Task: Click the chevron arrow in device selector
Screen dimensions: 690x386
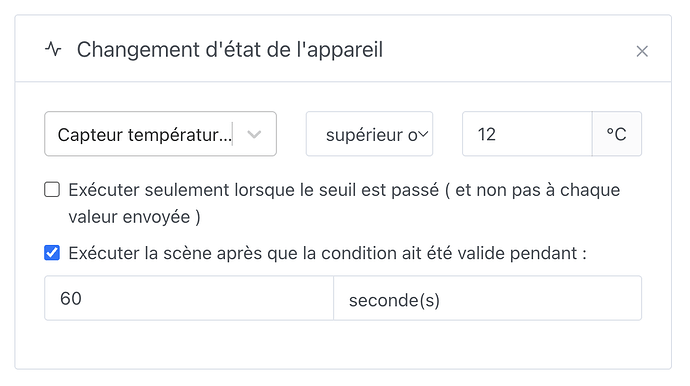Action: click(x=254, y=134)
